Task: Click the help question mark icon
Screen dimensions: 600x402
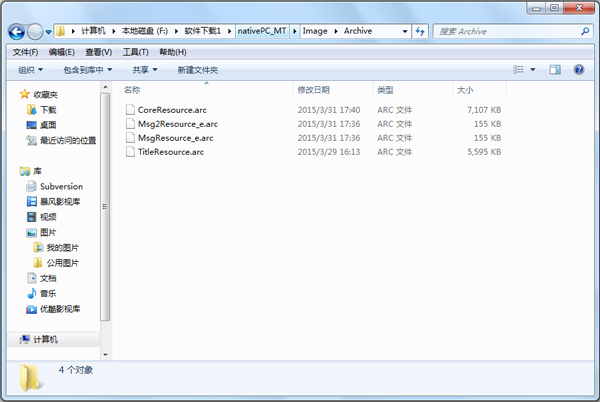Action: (x=581, y=70)
